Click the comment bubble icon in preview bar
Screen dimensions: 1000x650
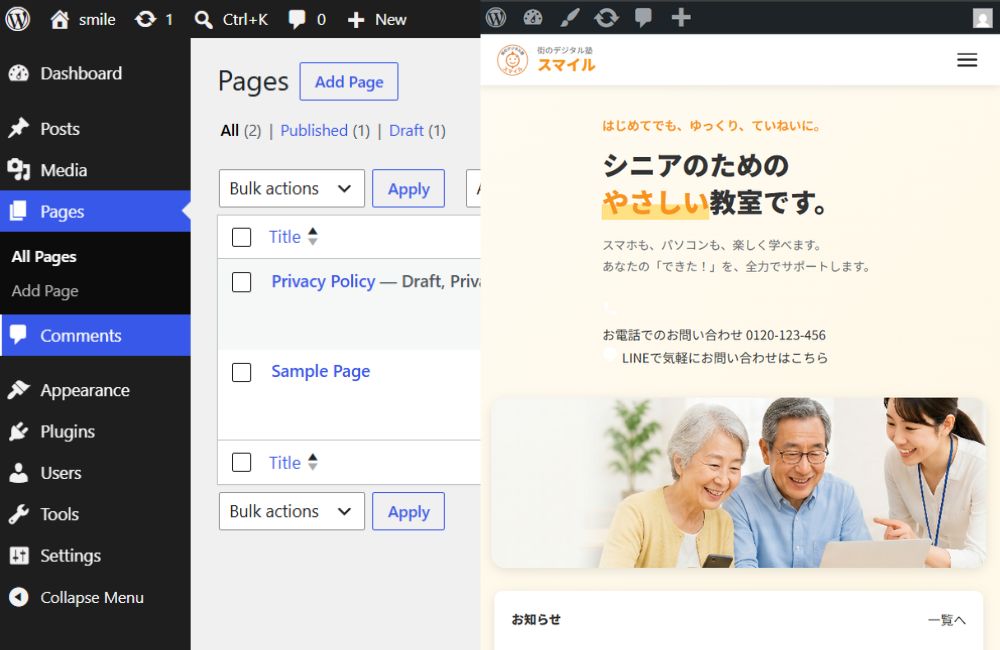pyautogui.click(x=643, y=17)
